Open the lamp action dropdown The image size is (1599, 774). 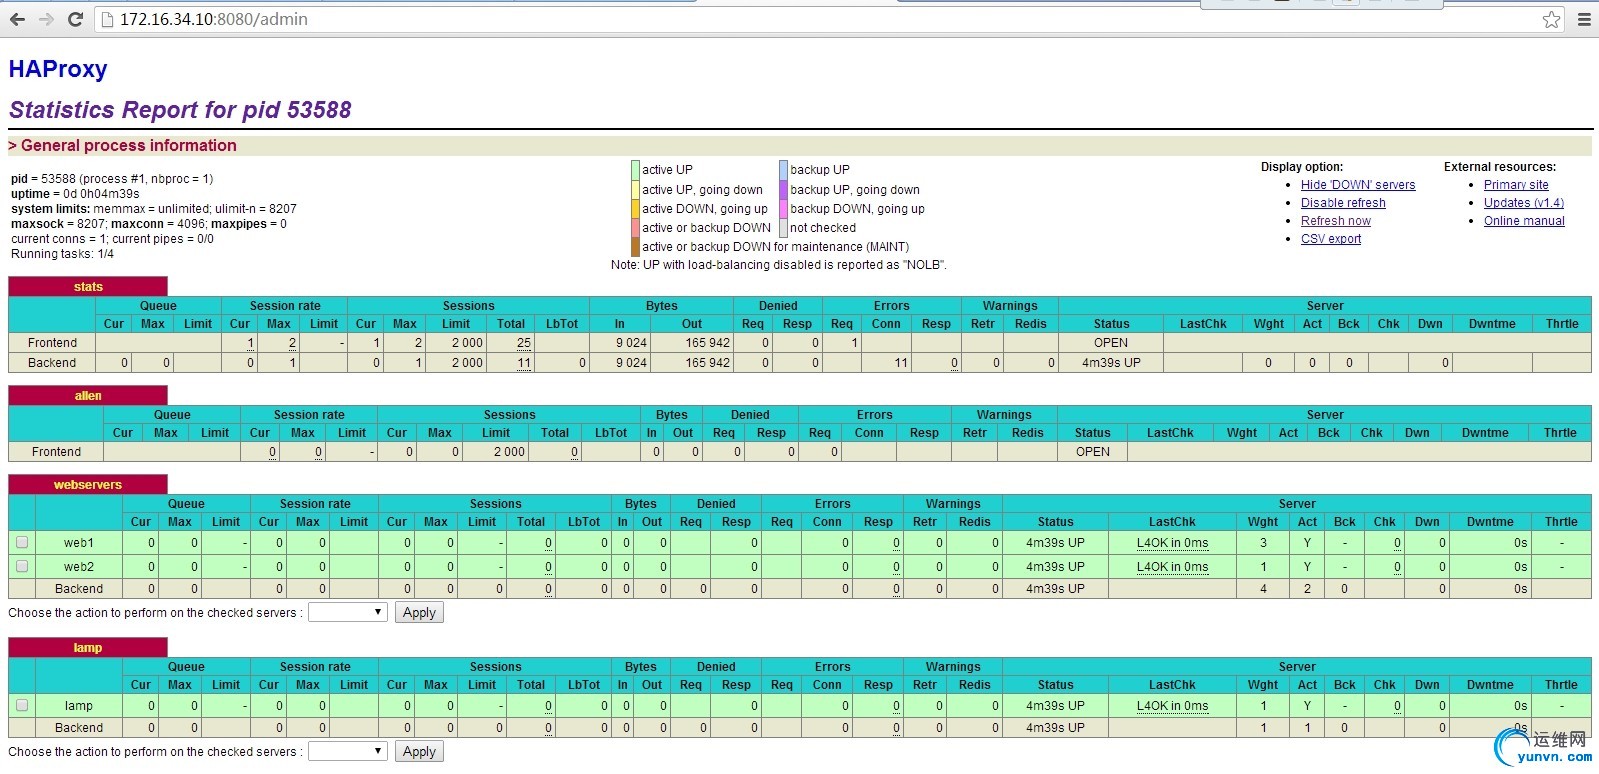(x=347, y=751)
